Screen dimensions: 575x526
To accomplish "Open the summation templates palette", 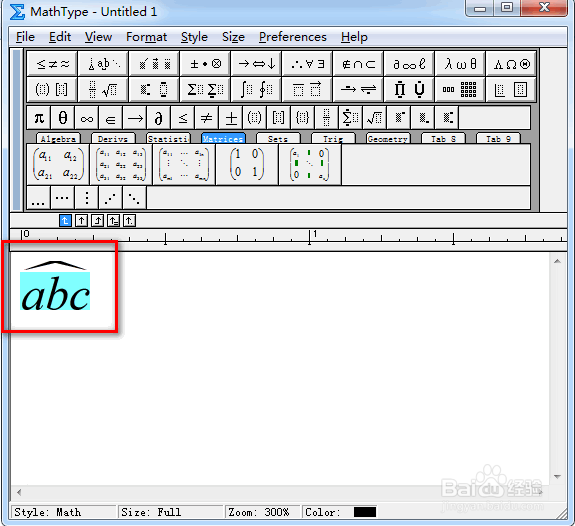I will tap(205, 89).
